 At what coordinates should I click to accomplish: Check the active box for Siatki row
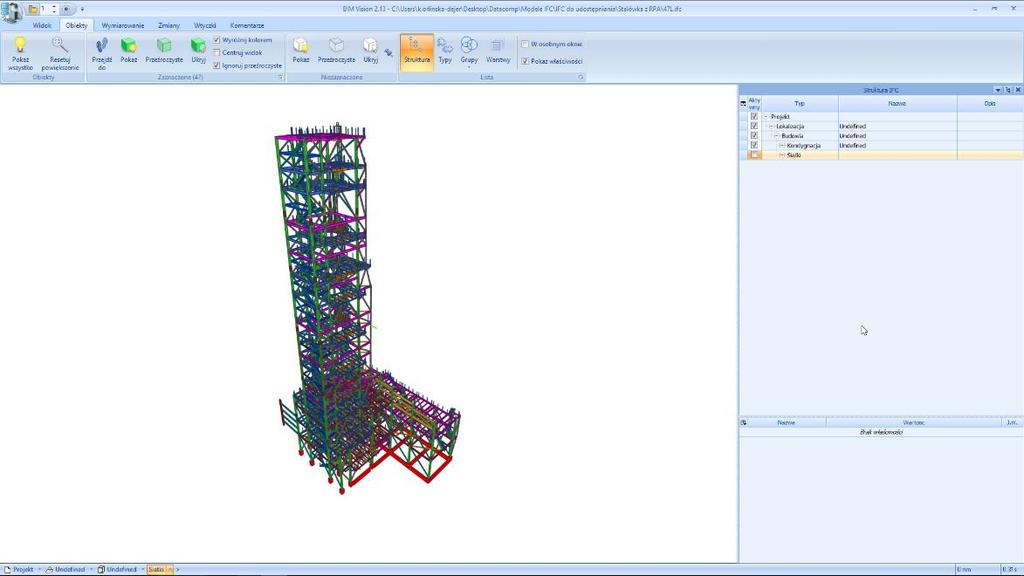tap(754, 155)
